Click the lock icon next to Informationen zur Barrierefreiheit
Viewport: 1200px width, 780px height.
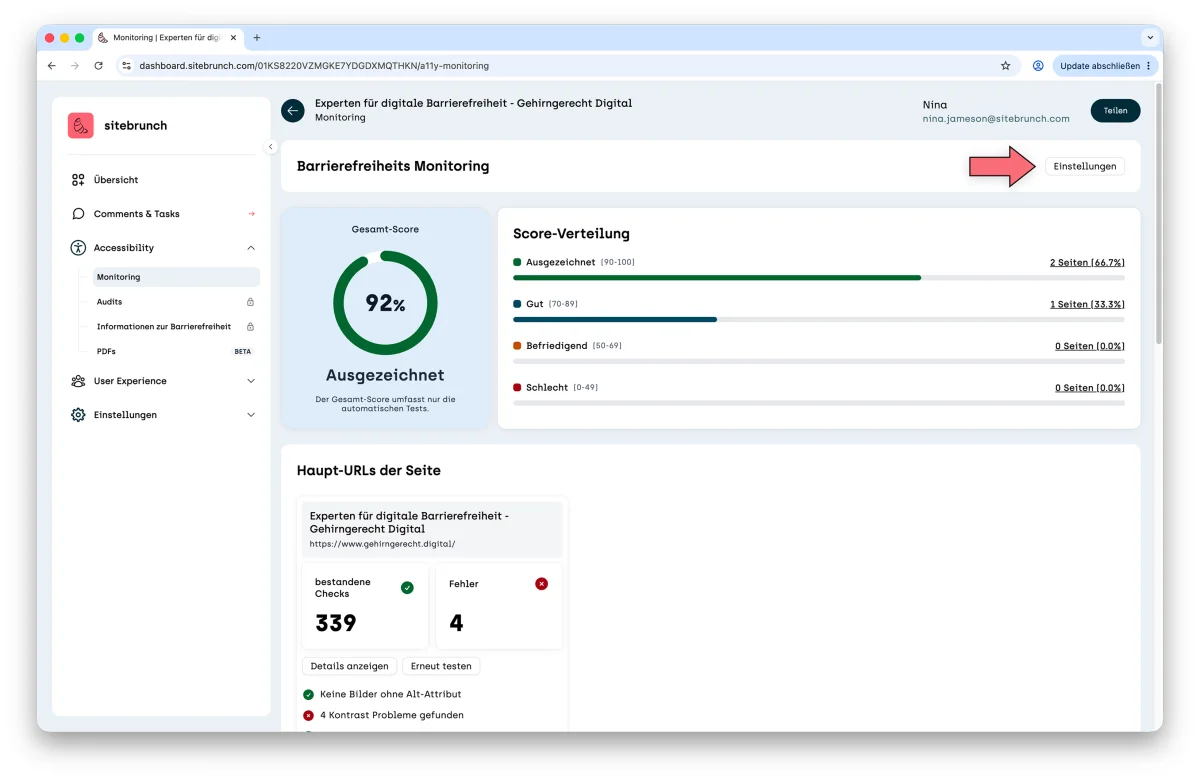tap(250, 327)
